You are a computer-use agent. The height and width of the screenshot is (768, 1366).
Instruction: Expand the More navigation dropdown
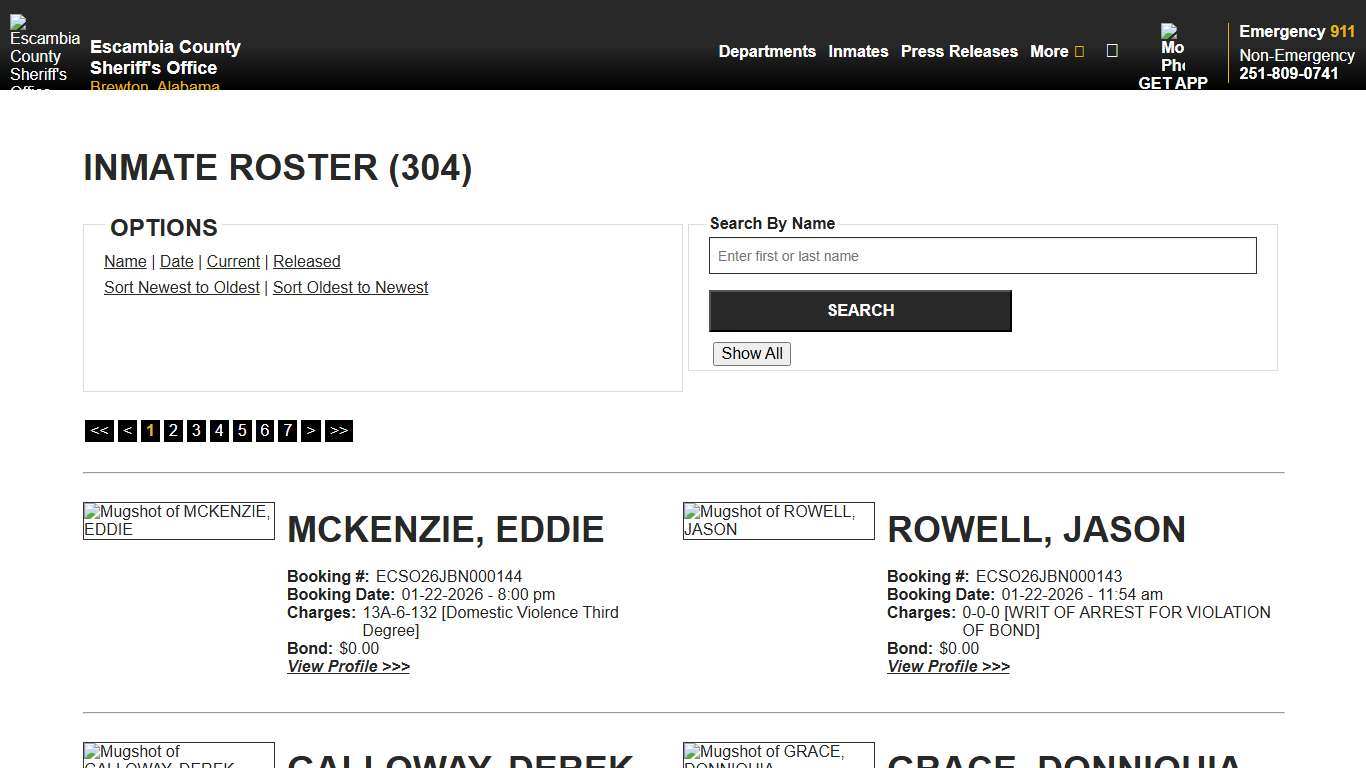point(1056,51)
